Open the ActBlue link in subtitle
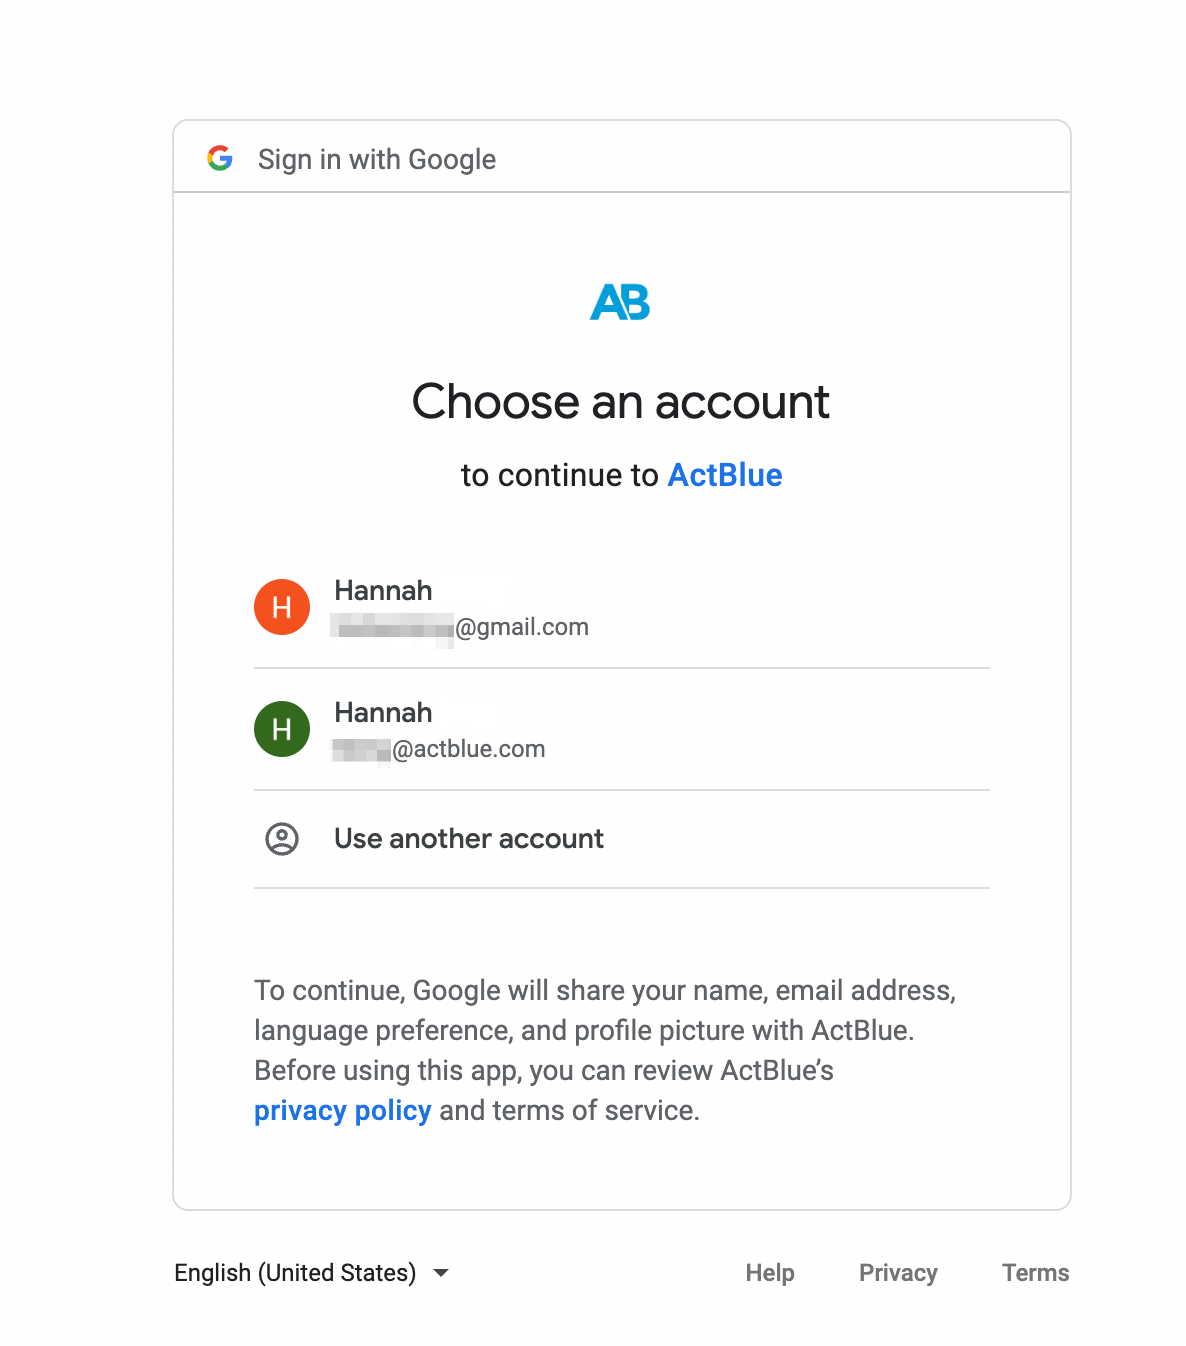1186x1346 pixels. [x=725, y=475]
